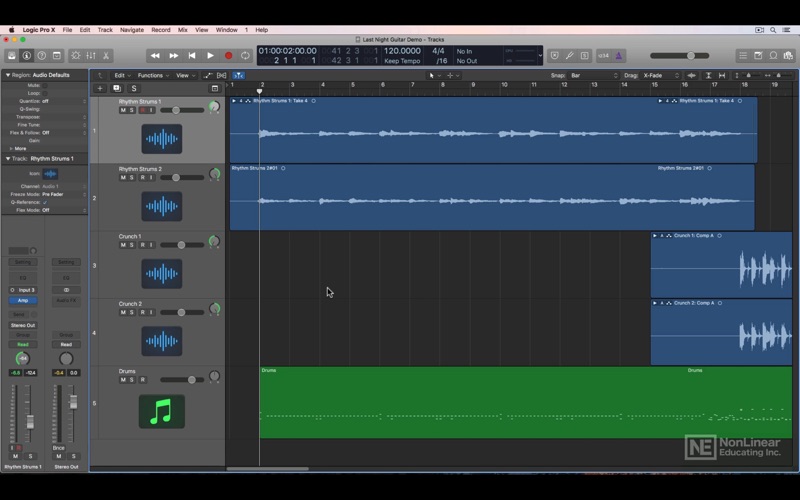Collapse the Region Audio Defaults disclosure triangle
This screenshot has width=800, height=500.
(8, 75)
